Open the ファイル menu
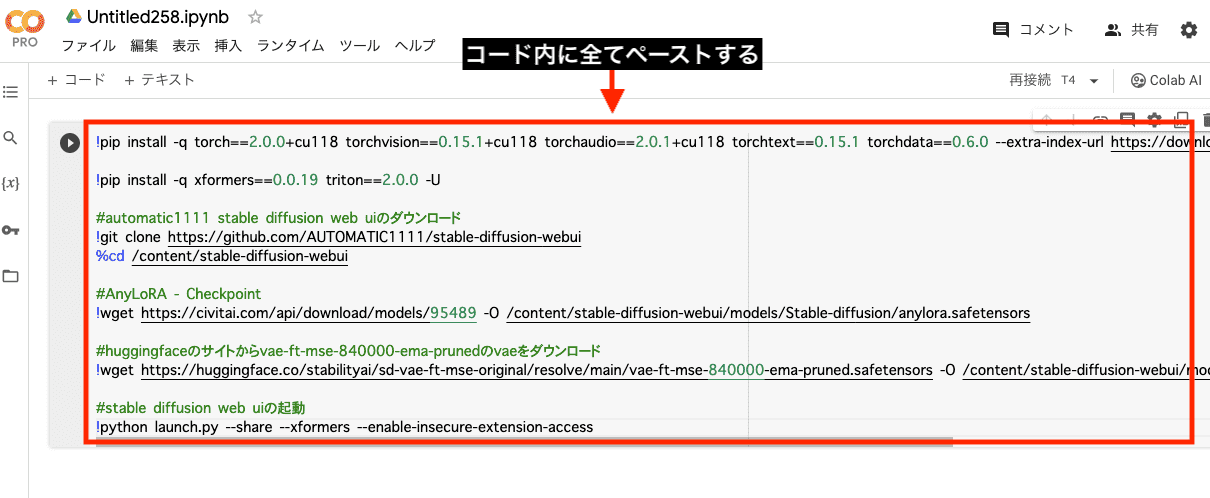1210x498 pixels. (x=88, y=46)
